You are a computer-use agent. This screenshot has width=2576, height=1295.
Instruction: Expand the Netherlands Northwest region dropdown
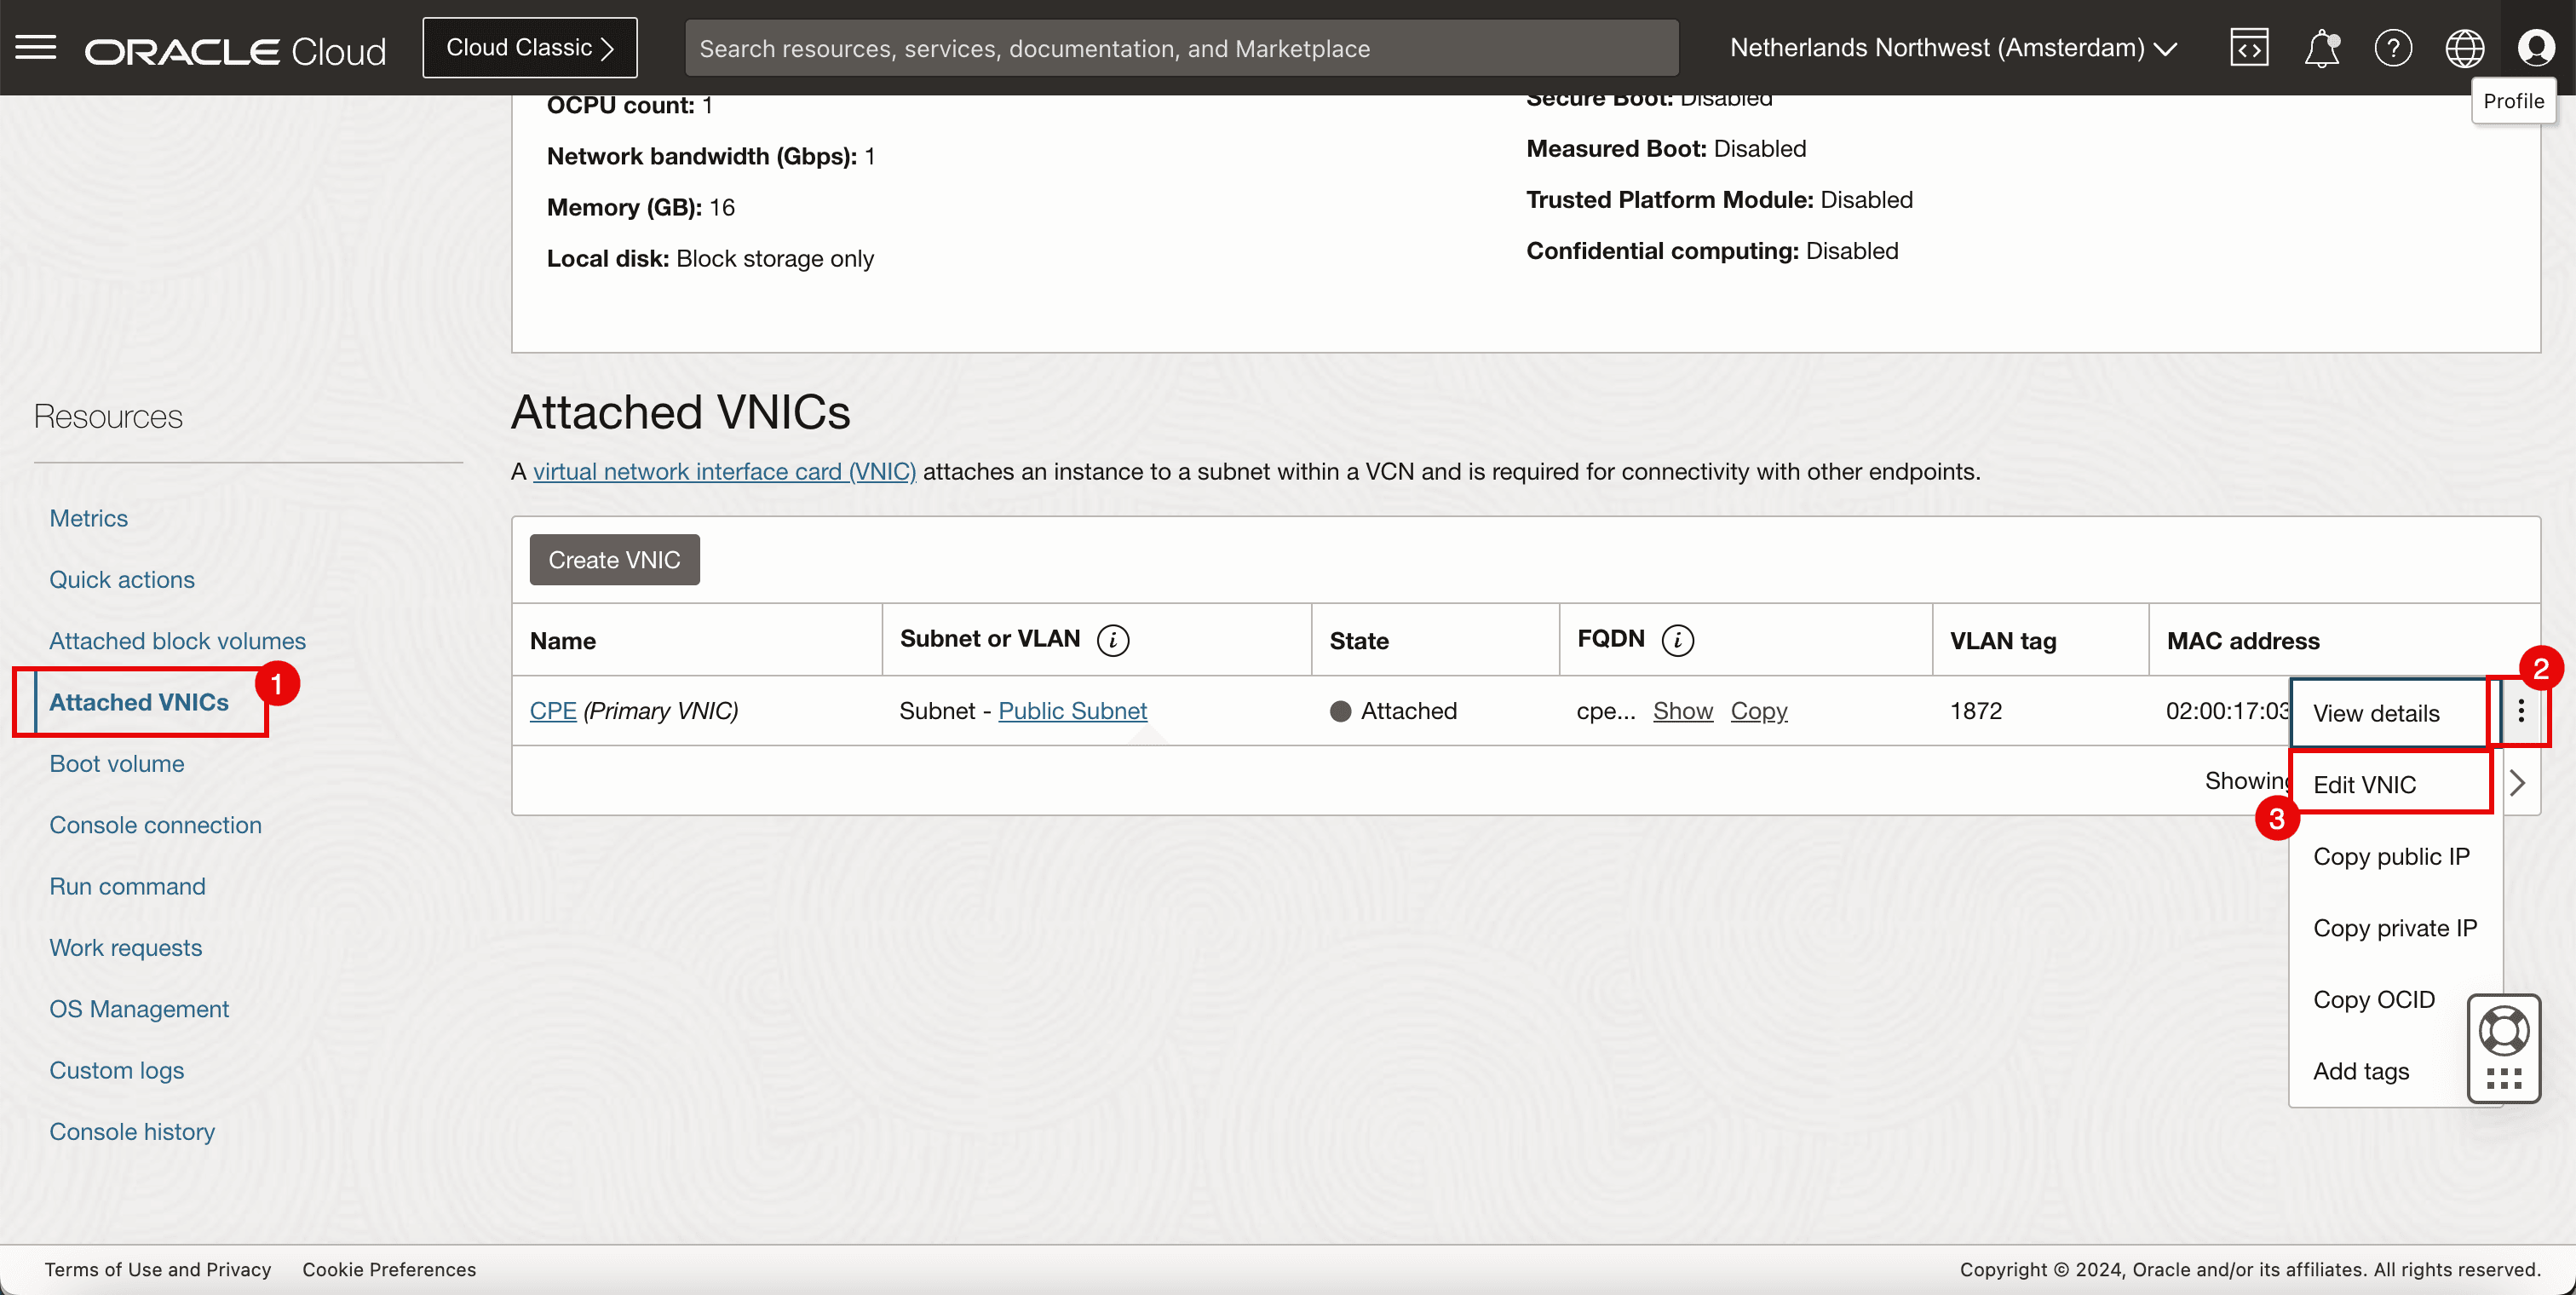(1953, 47)
